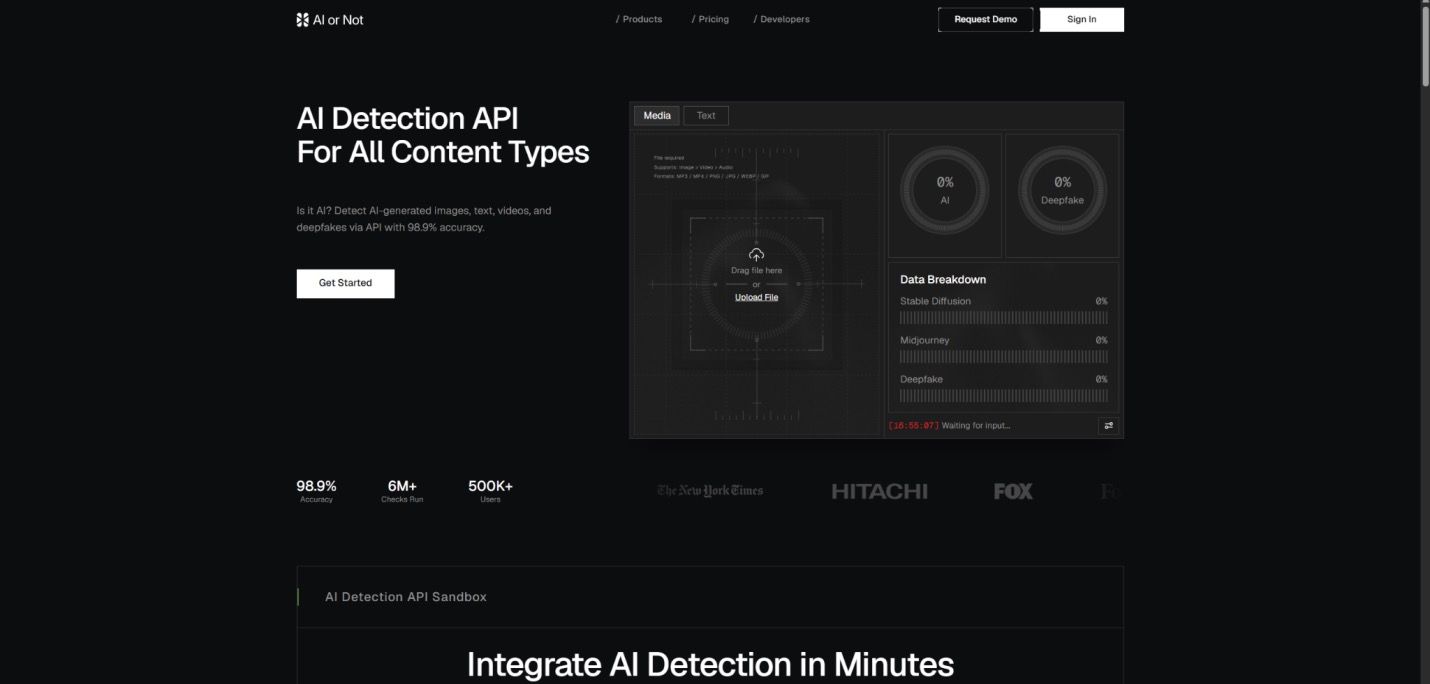Click the 'Waiting for input...' status text
The width and height of the screenshot is (1430, 684).
[x=976, y=426]
